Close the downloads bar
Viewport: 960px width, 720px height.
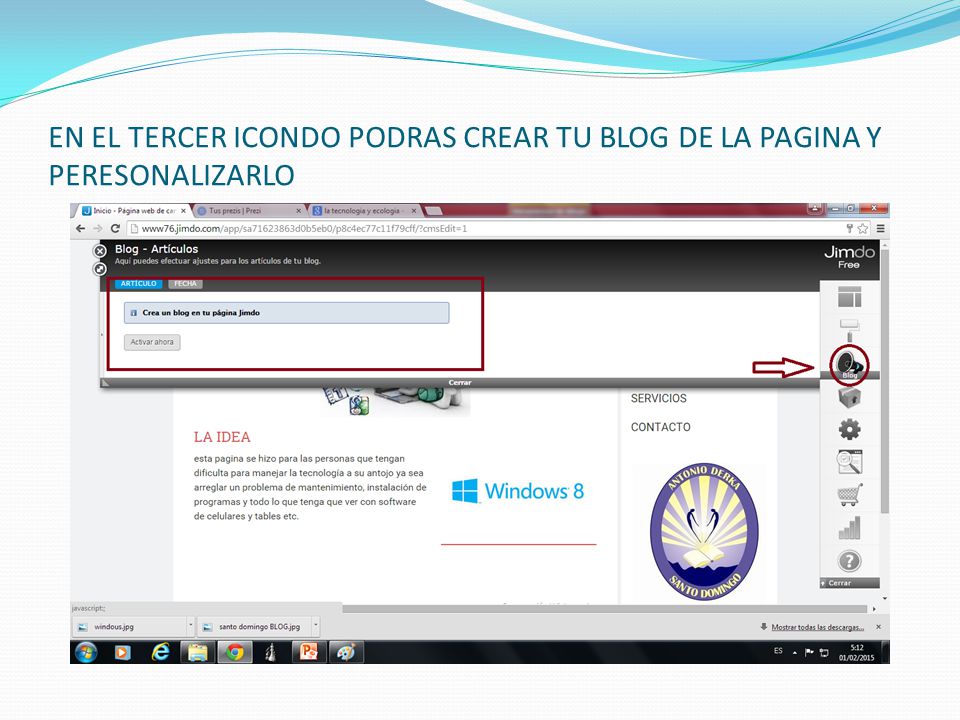879,627
